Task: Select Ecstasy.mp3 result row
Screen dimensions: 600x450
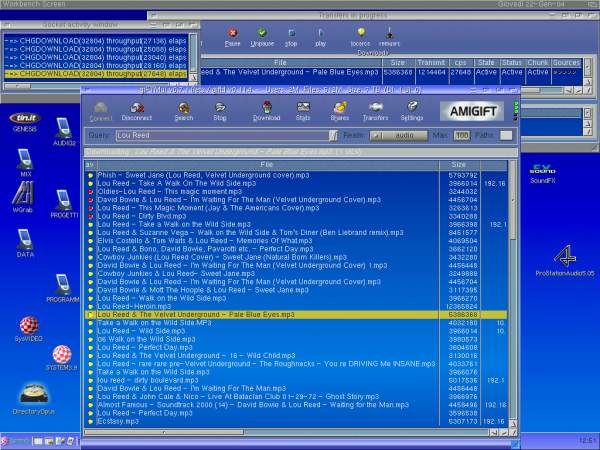Action: (296, 421)
